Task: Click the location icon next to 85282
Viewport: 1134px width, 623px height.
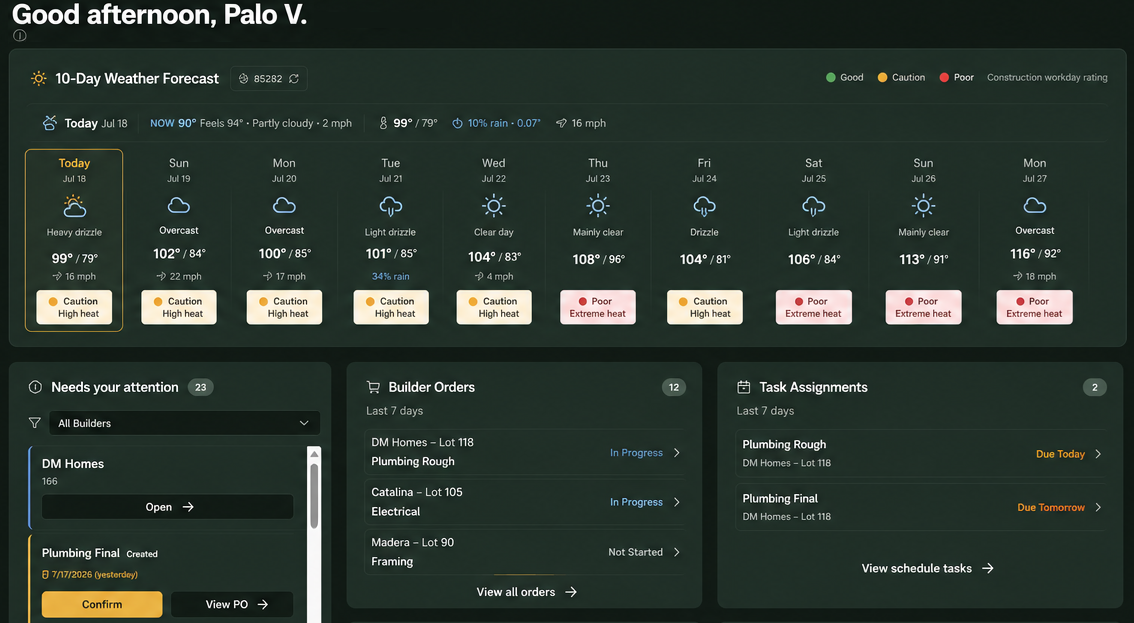Action: (244, 78)
